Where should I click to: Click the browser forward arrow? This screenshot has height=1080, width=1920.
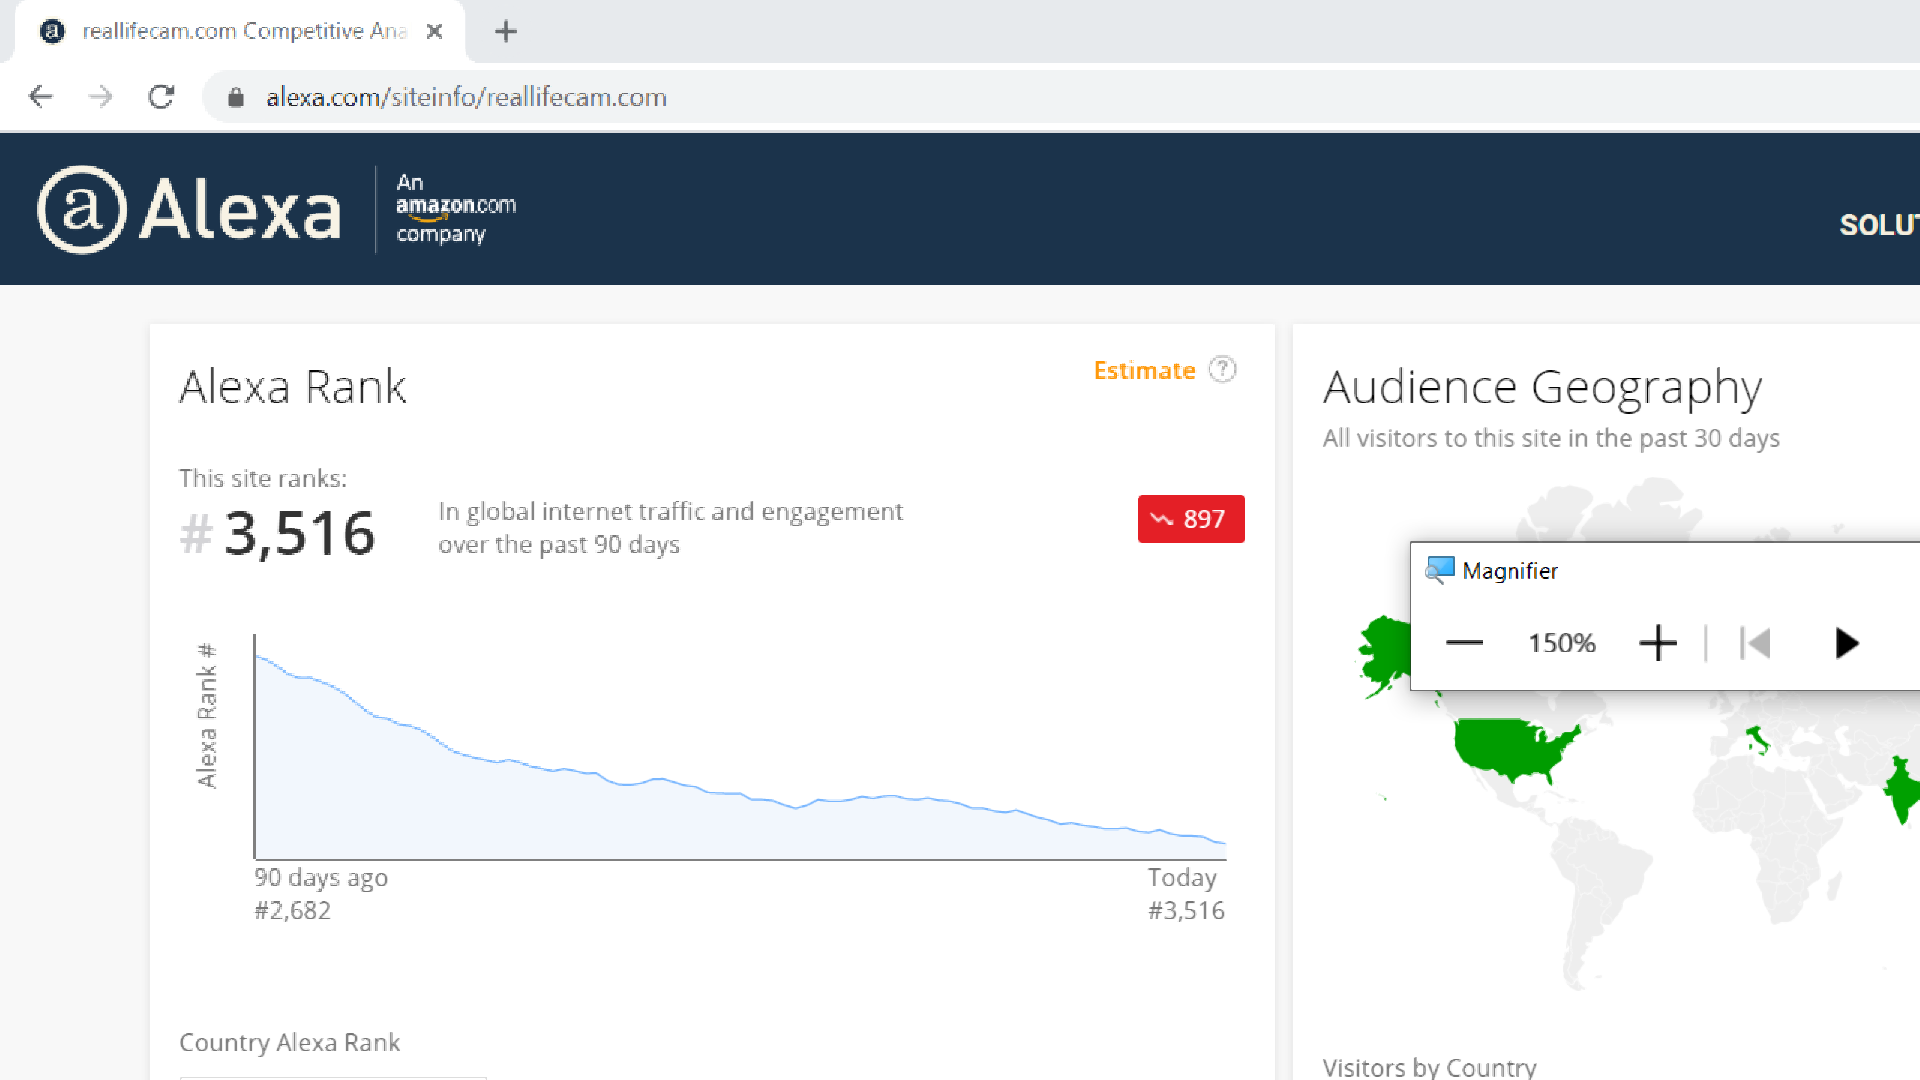[100, 97]
